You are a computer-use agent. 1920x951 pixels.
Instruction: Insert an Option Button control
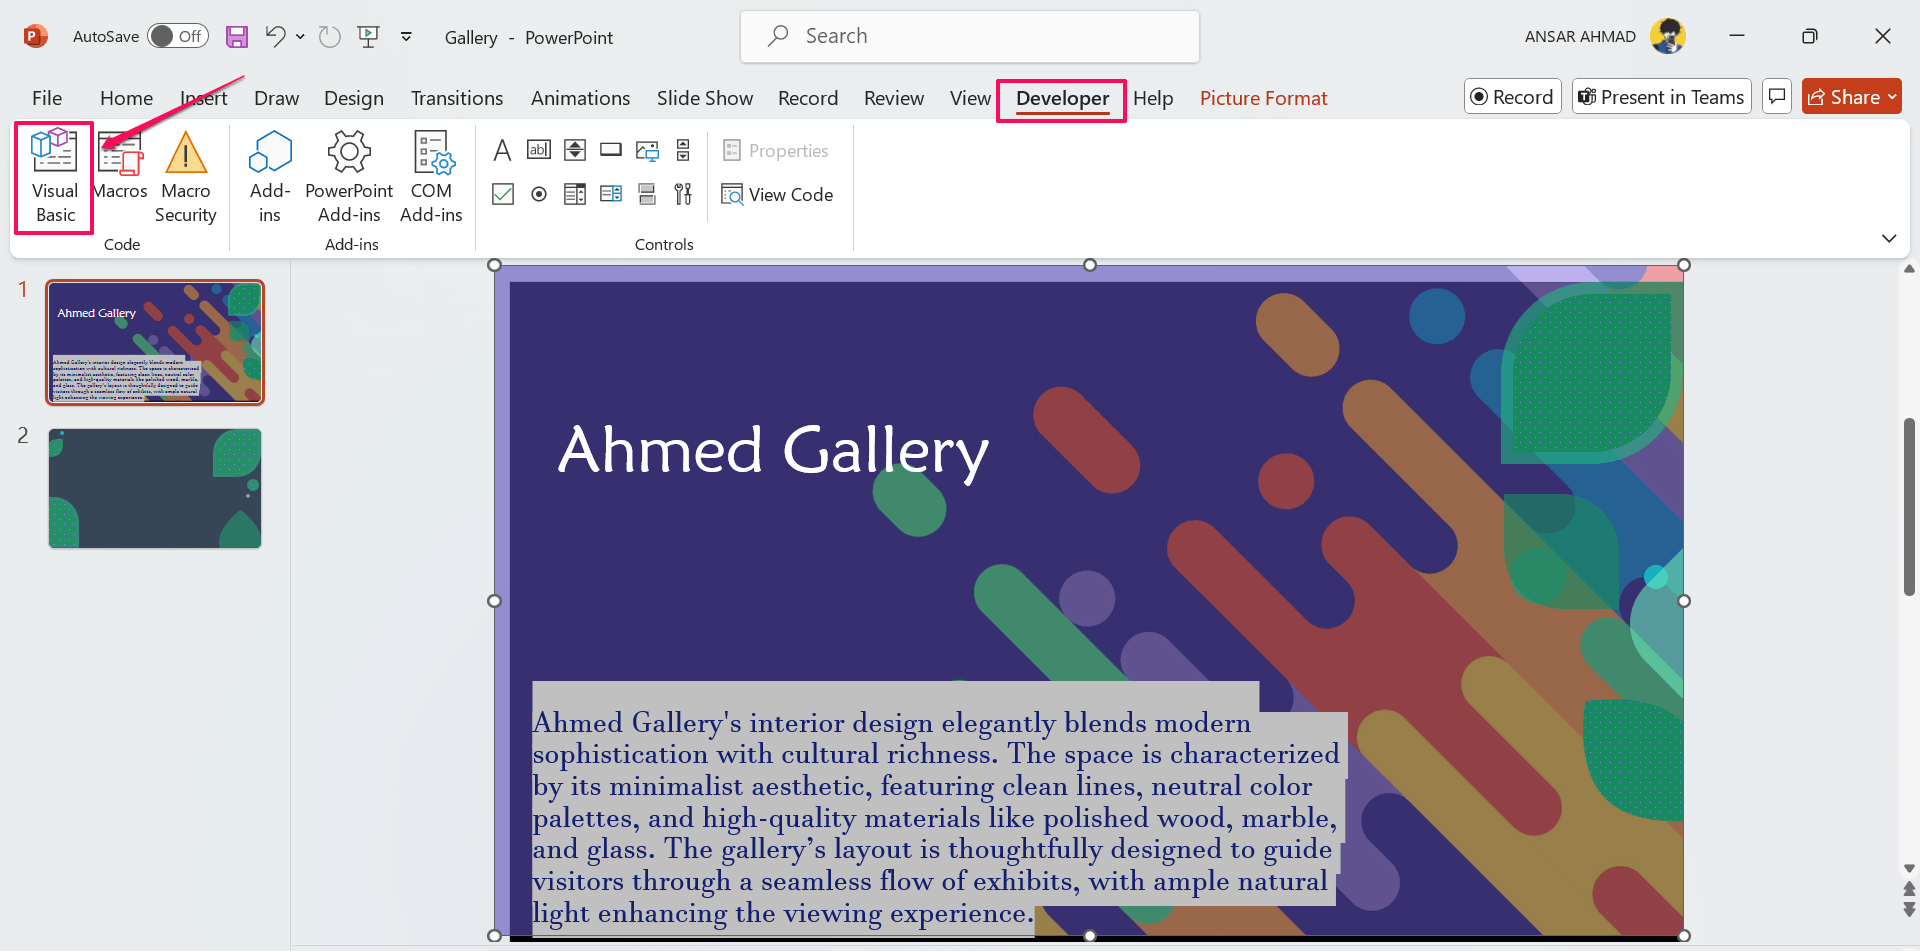539,194
